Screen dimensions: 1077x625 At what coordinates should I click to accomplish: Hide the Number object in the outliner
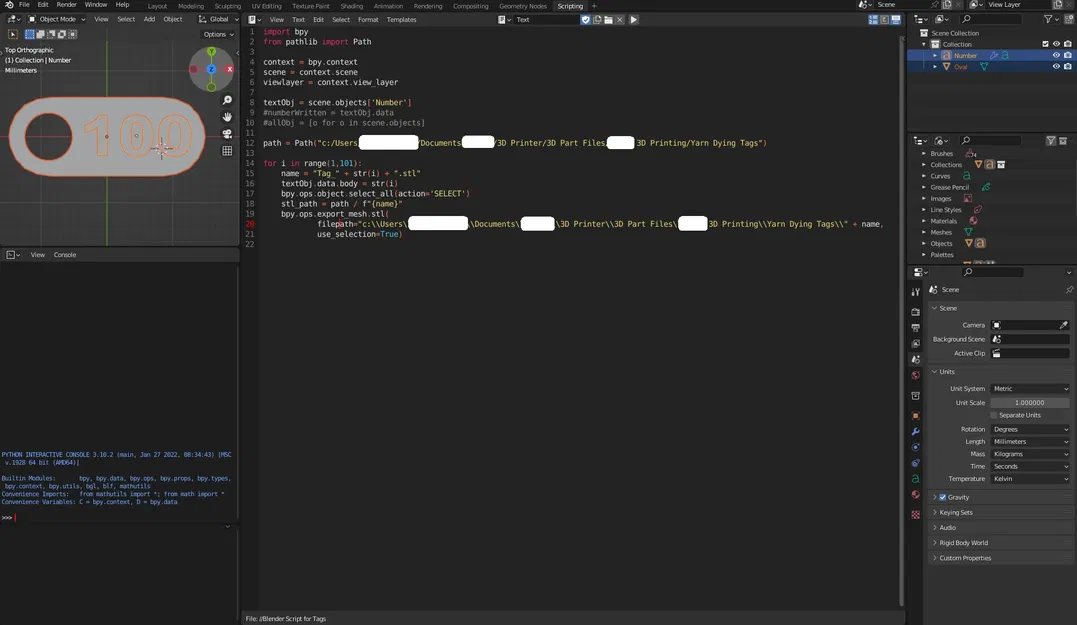point(1057,55)
